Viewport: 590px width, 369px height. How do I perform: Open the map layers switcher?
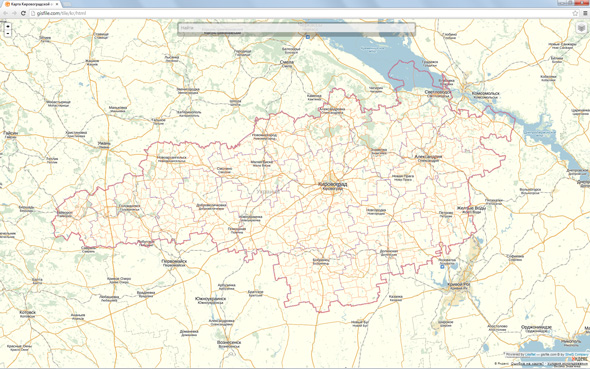pos(581,27)
